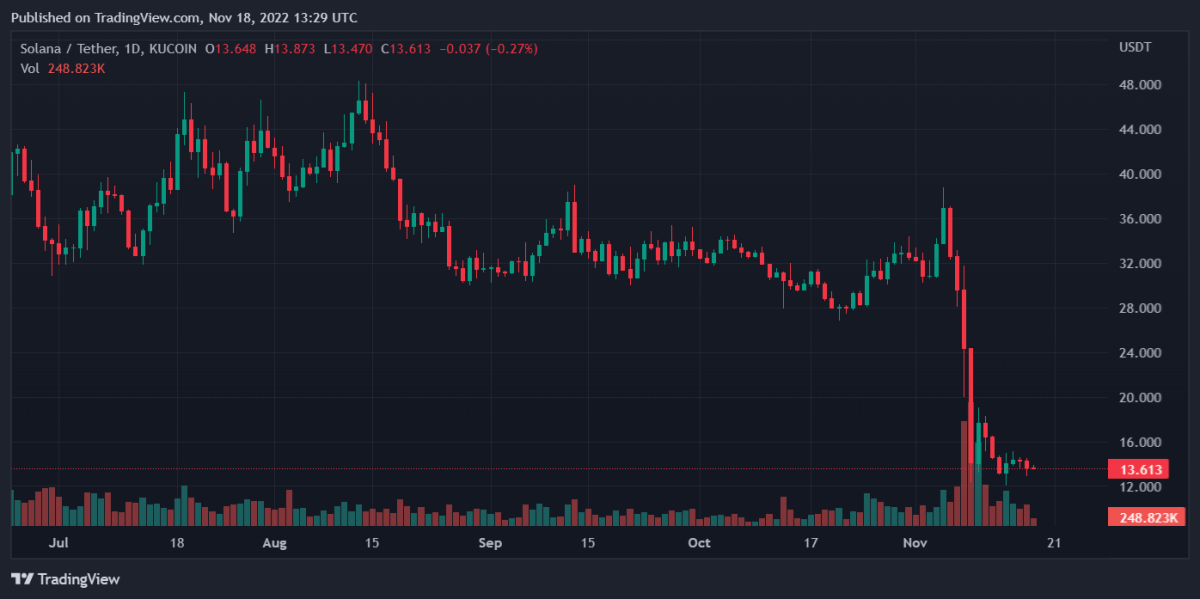Click the high value H13.873

pos(290,48)
